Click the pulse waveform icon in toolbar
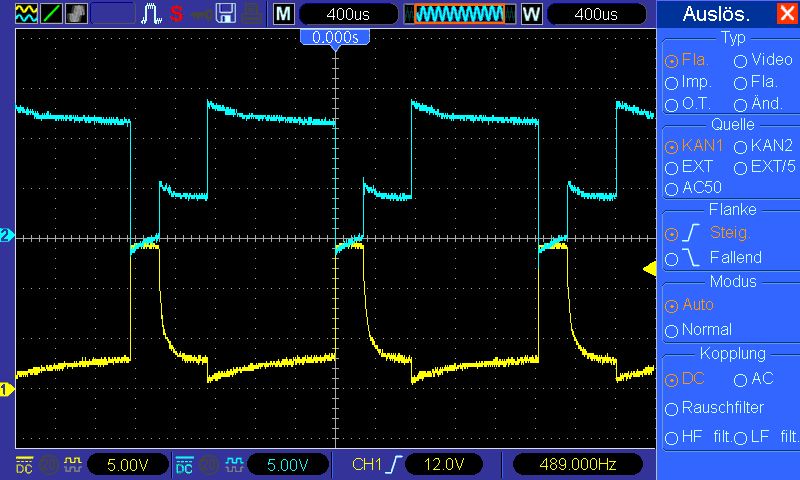The width and height of the screenshot is (800, 480). (x=152, y=13)
